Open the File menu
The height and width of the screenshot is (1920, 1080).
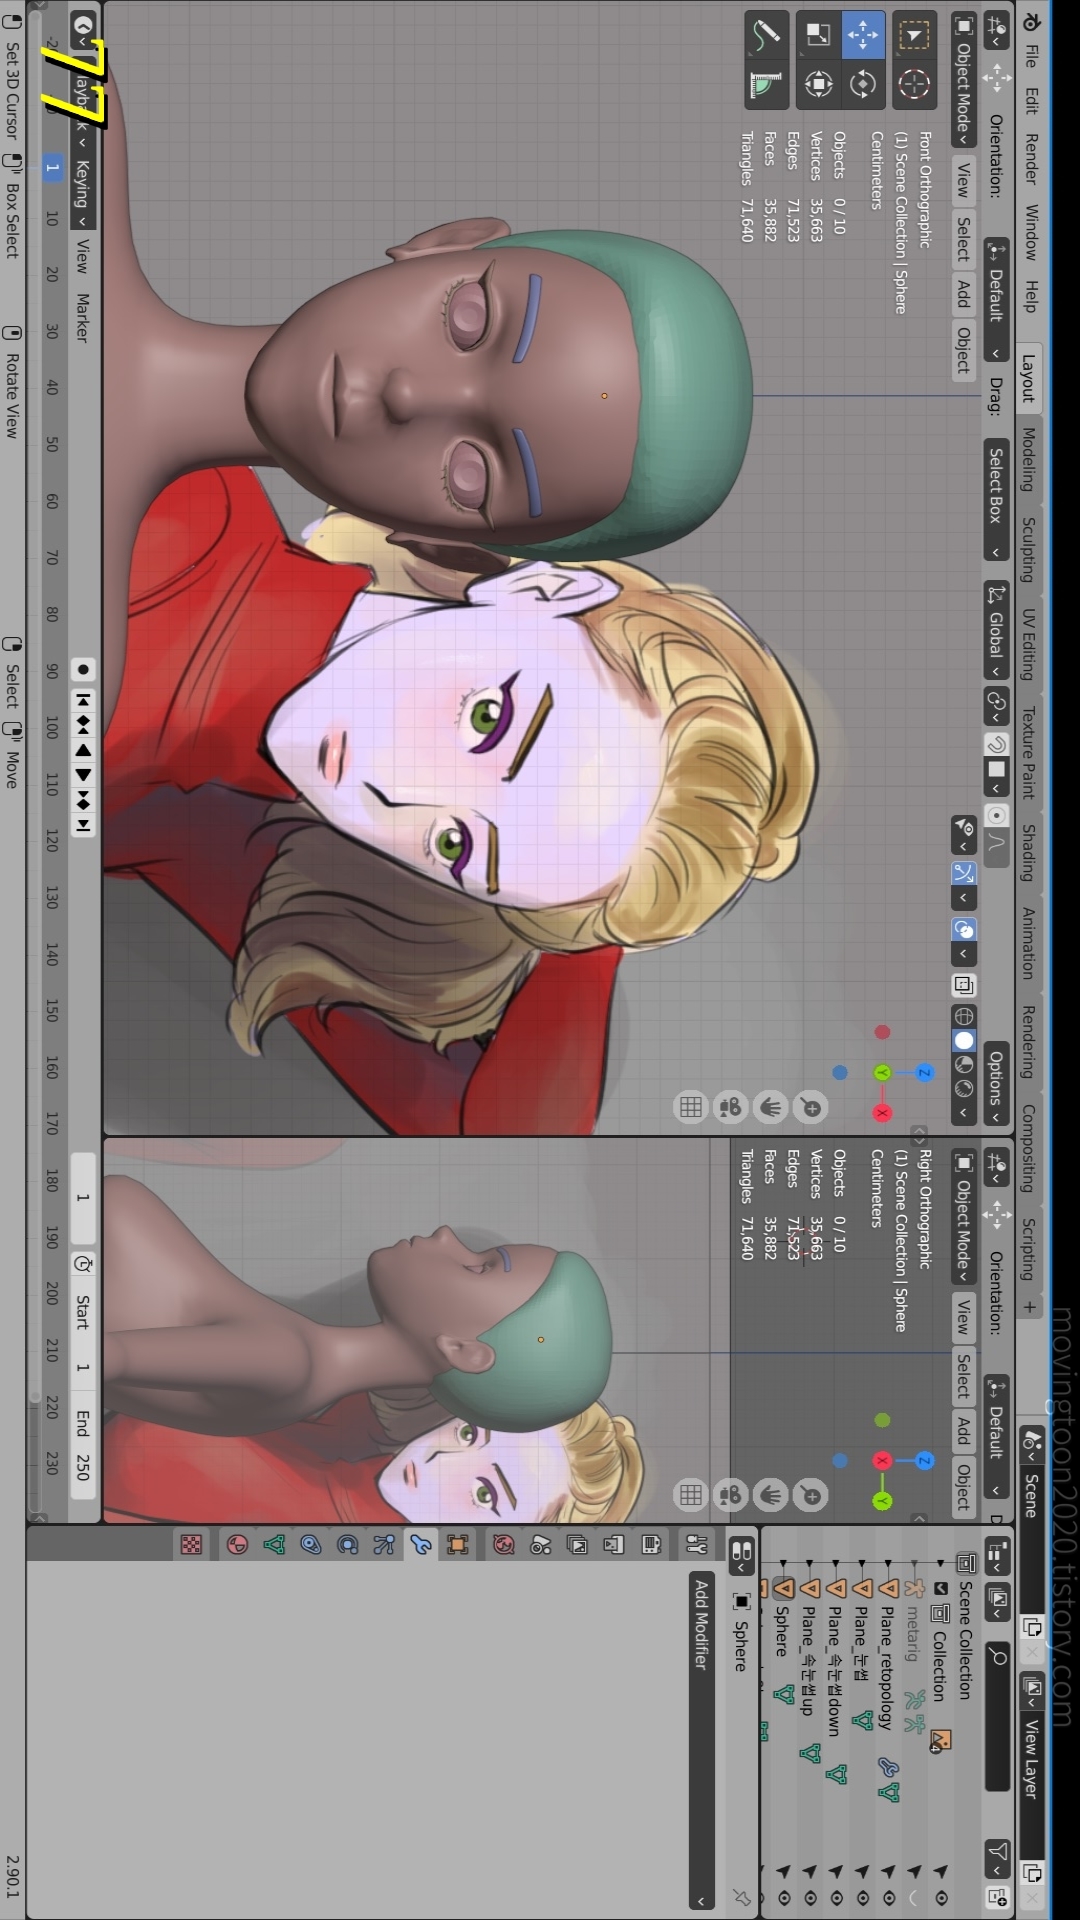1030,57
